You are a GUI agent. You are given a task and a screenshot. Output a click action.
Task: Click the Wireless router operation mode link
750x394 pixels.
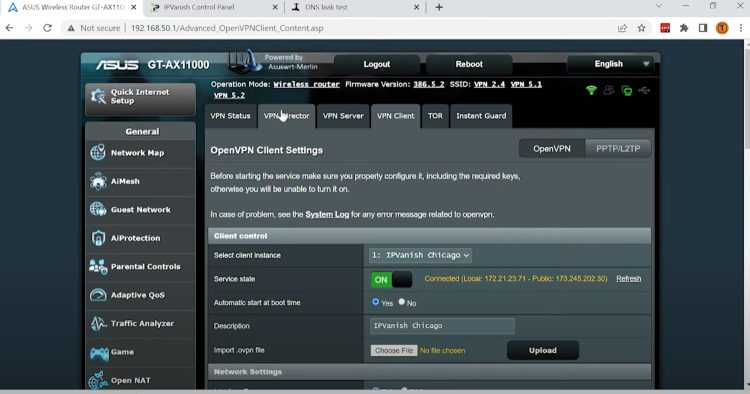(x=307, y=84)
